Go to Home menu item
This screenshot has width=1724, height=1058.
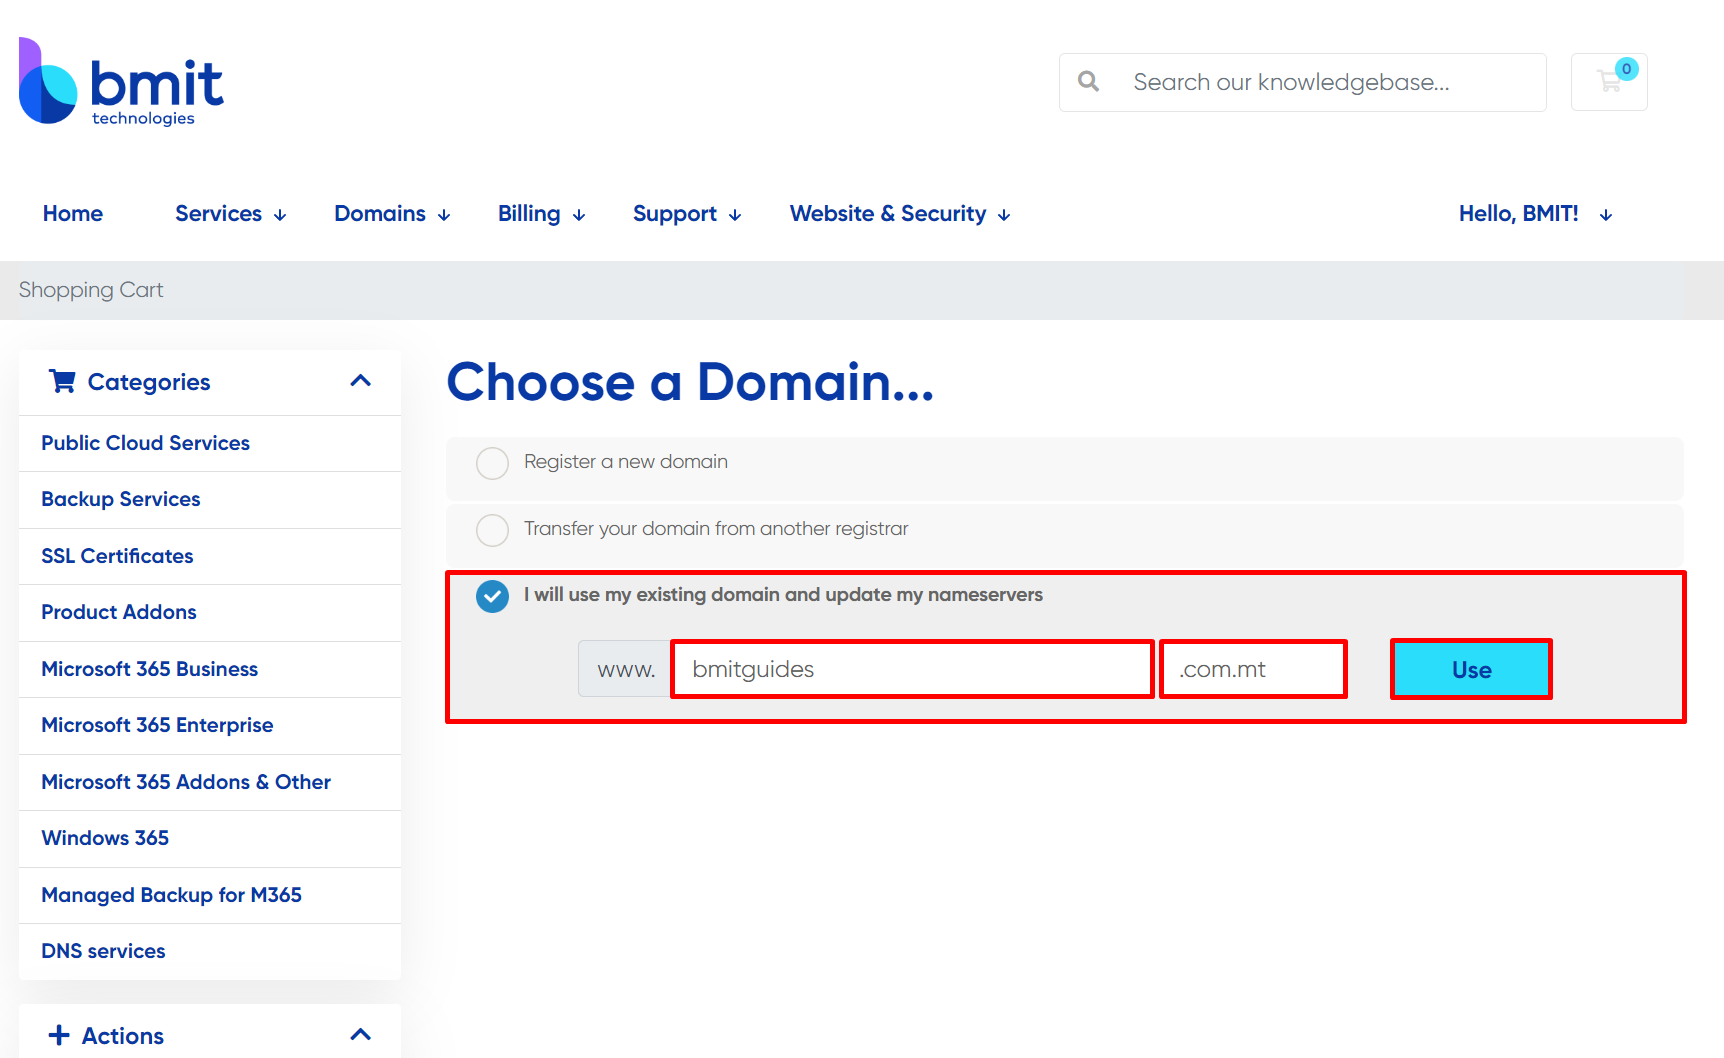73,214
